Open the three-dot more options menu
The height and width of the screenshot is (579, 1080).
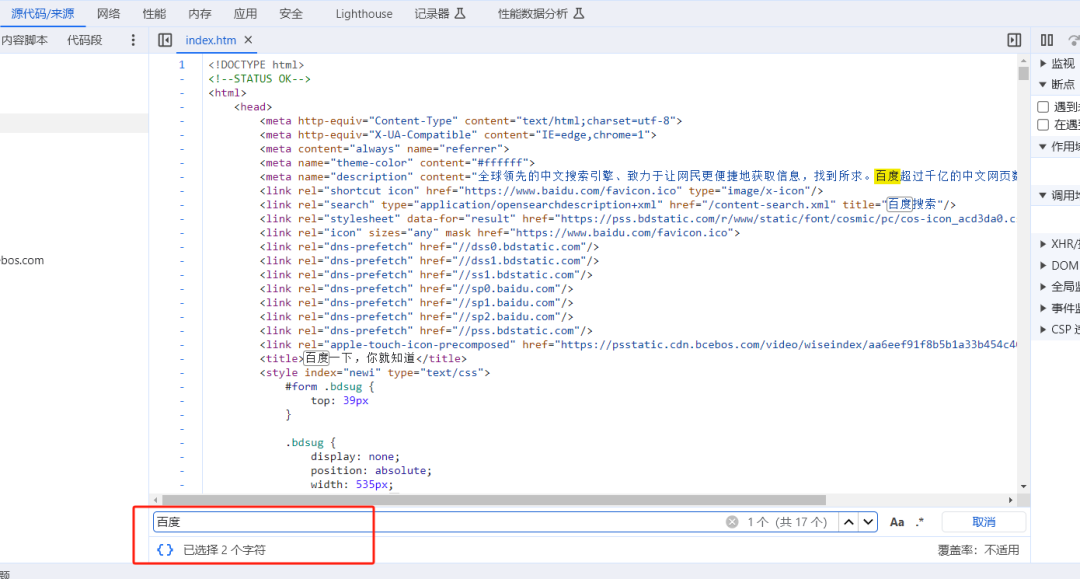pos(133,40)
